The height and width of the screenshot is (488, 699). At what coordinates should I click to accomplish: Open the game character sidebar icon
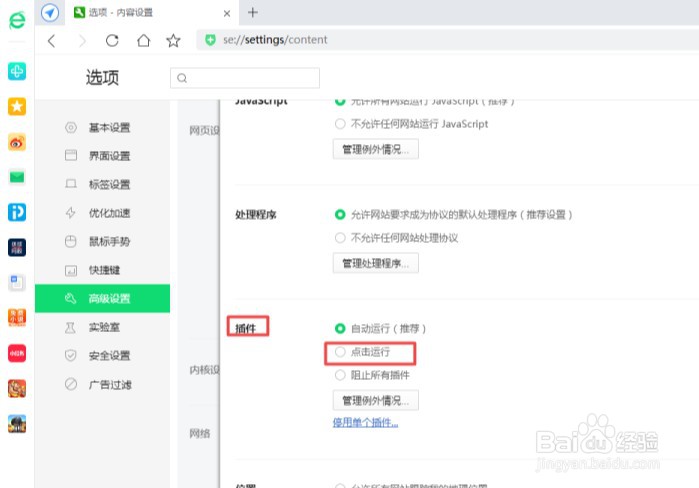click(17, 388)
